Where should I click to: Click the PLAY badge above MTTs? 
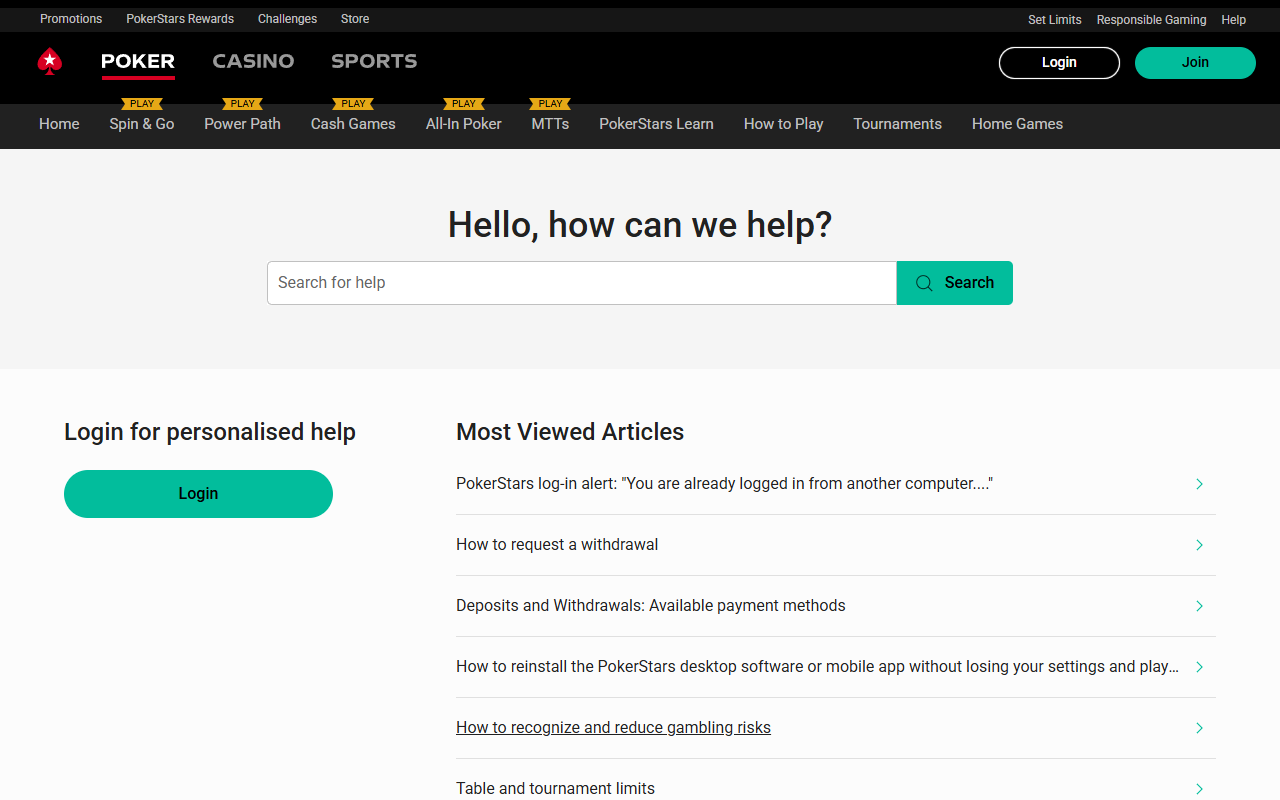click(550, 104)
